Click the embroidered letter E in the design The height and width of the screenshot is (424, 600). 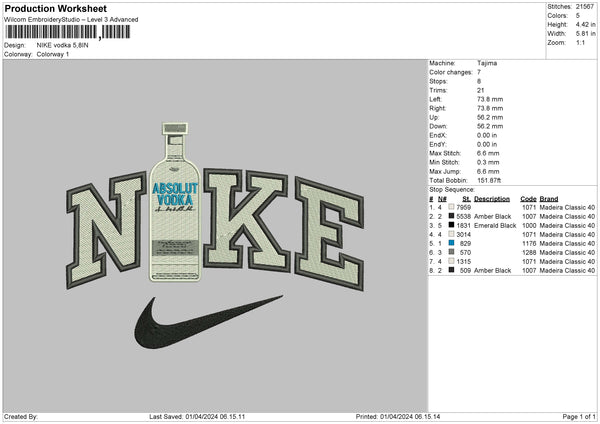[x=329, y=233]
